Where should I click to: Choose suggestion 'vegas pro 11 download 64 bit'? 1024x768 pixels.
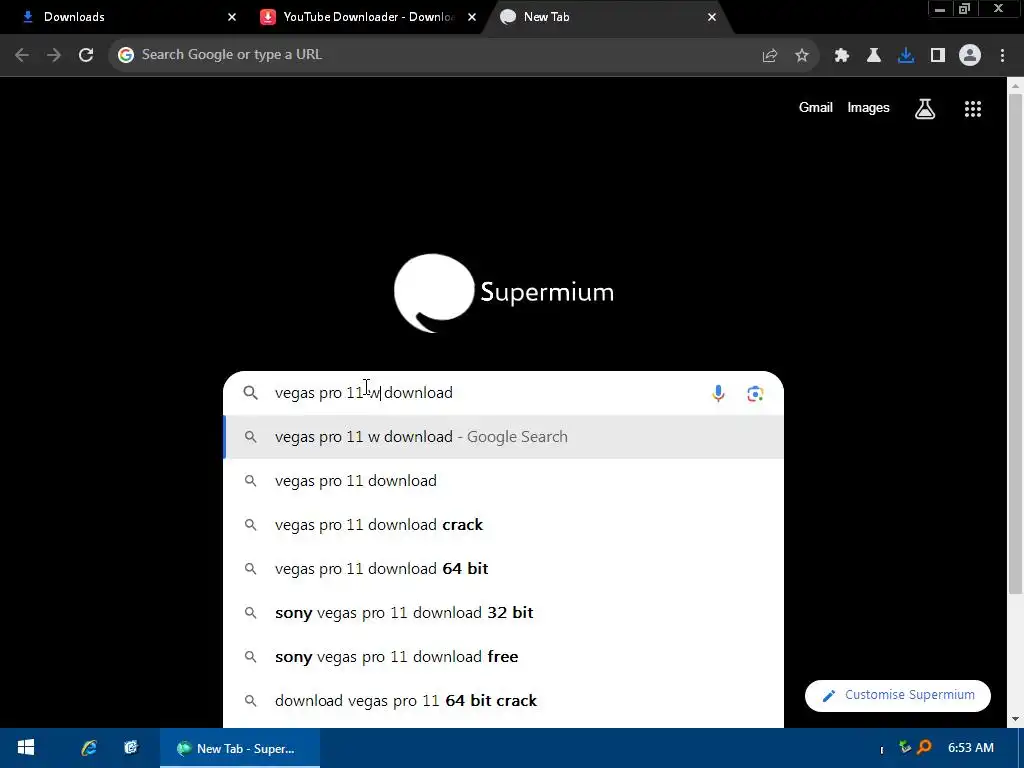pos(504,569)
